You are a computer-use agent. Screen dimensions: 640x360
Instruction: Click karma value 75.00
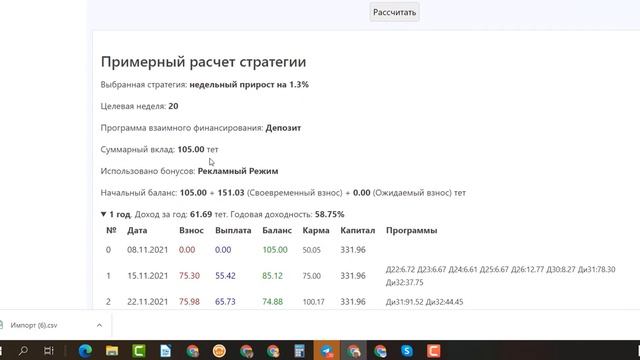click(x=311, y=276)
